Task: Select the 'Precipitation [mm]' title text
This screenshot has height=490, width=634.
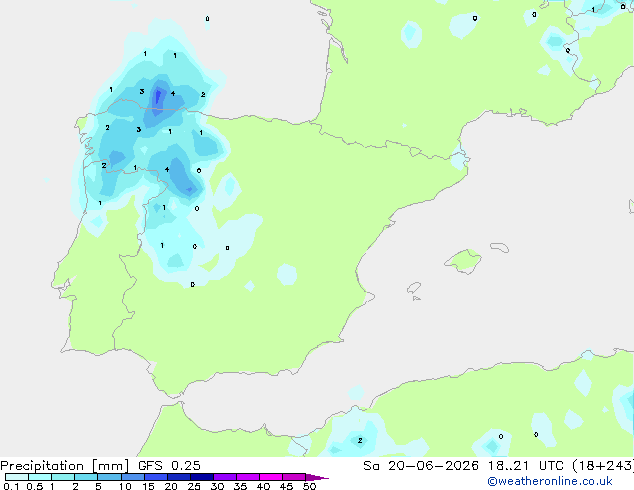Action: [65, 466]
